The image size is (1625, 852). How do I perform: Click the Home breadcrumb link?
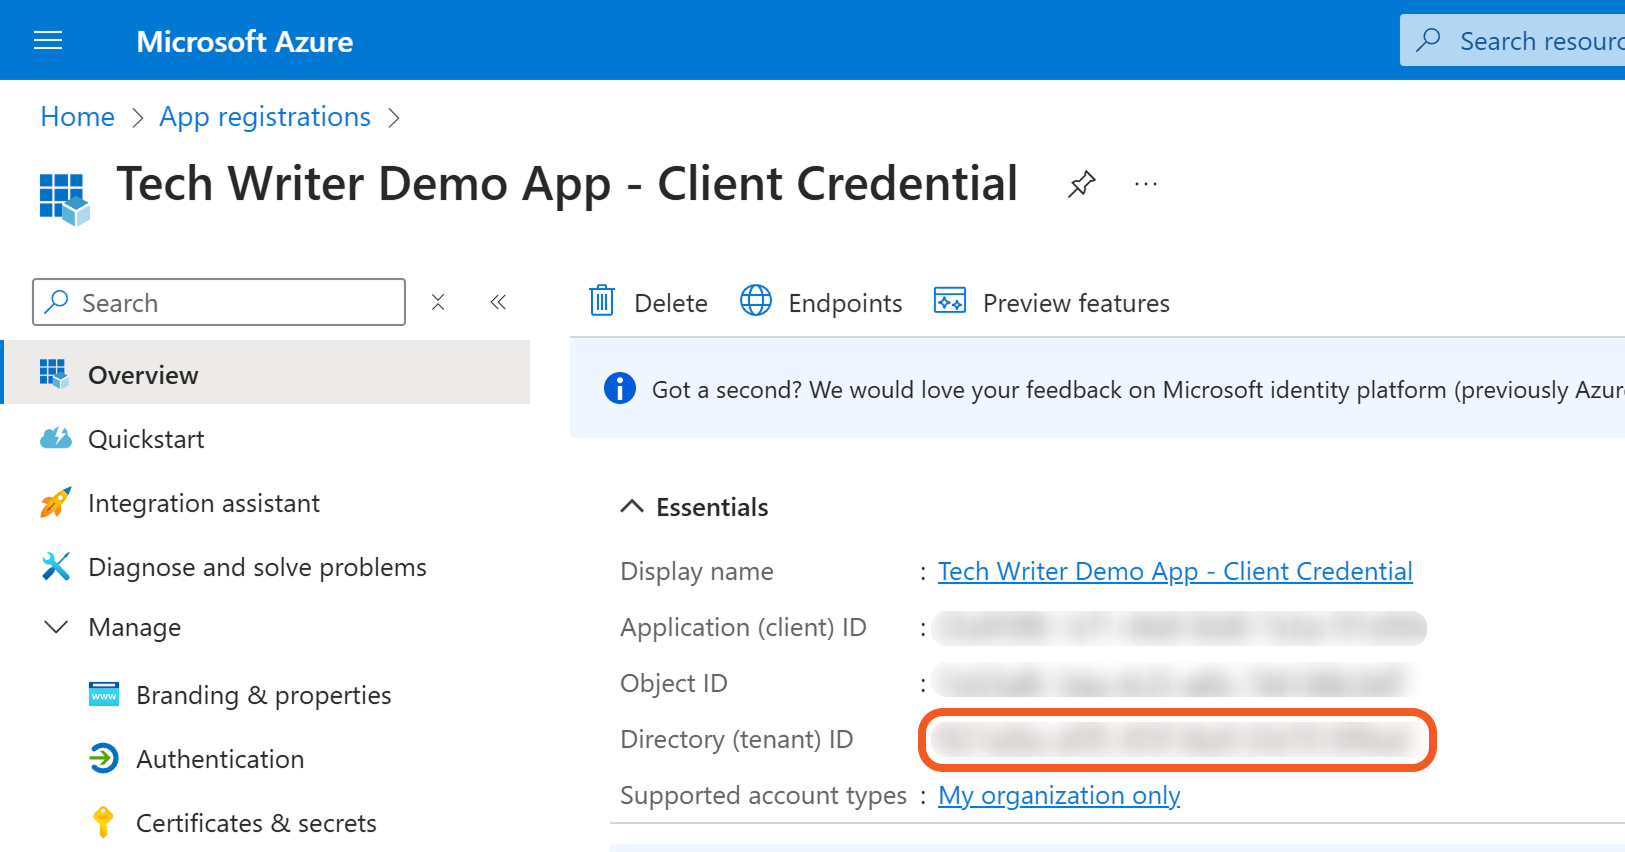click(77, 117)
